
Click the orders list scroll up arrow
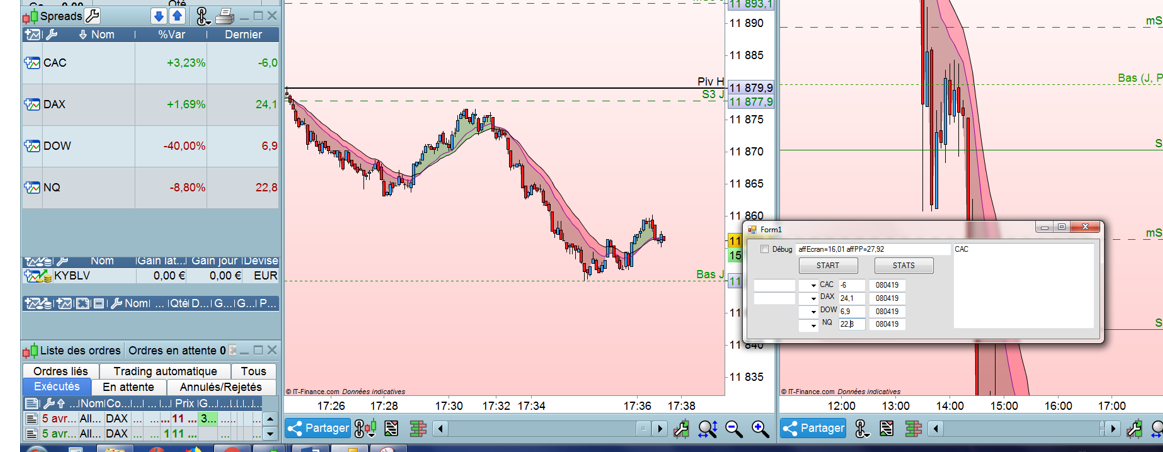271,418
